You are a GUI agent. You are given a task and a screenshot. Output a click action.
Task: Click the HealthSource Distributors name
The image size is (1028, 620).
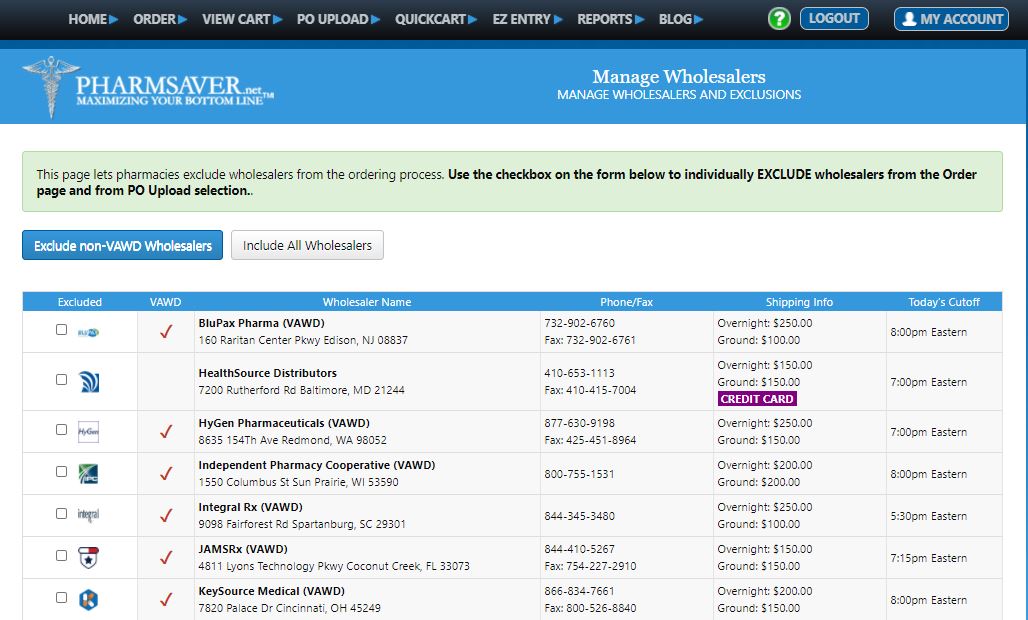coord(267,373)
